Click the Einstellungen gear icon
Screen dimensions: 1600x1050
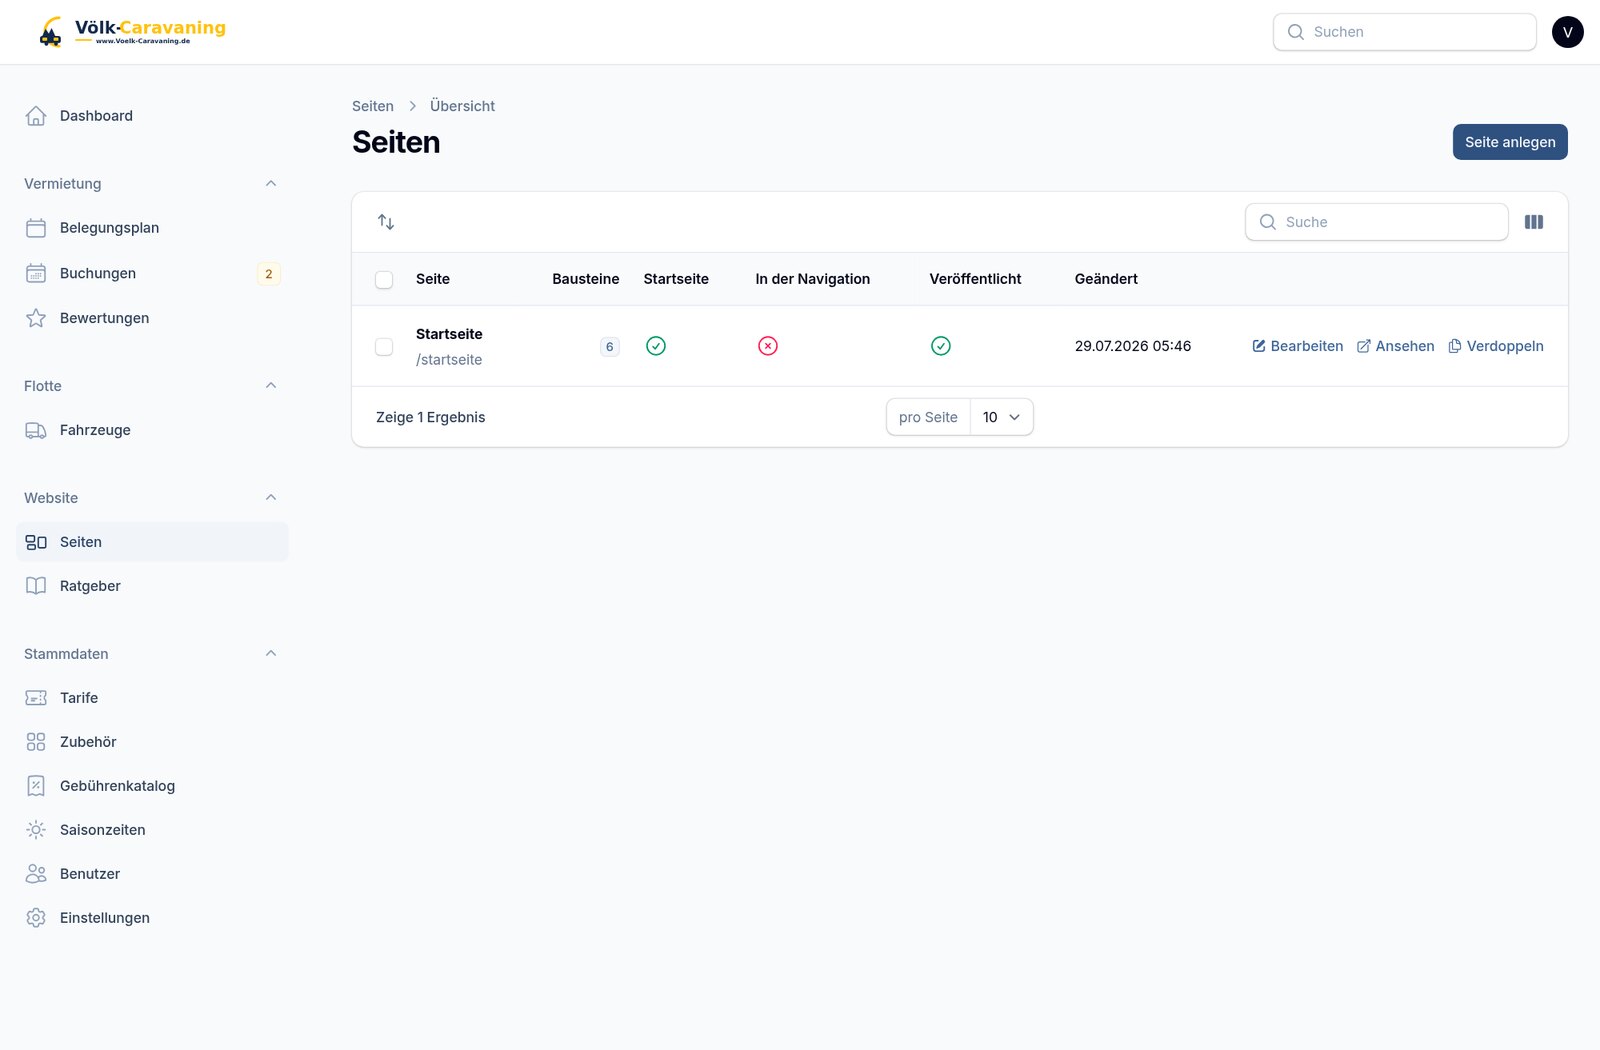[36, 918]
